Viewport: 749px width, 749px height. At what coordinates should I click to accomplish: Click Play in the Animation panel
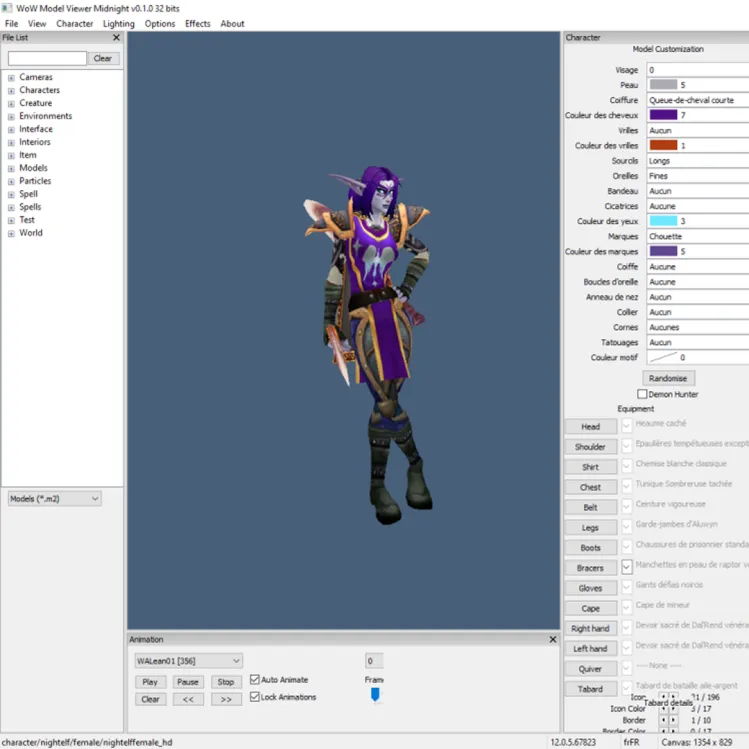(150, 682)
